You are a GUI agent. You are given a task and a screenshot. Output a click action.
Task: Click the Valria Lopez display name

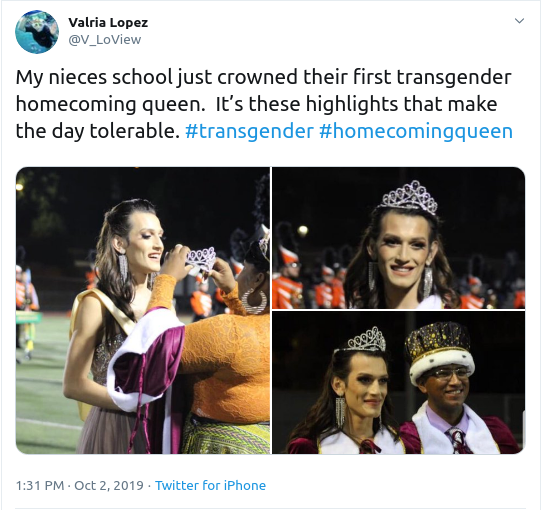click(x=108, y=23)
